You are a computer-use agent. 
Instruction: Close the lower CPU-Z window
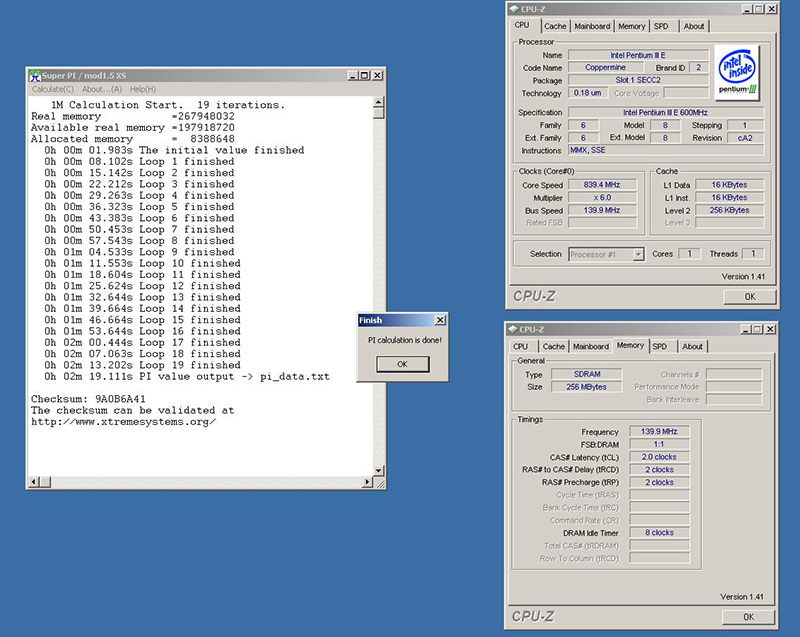[x=770, y=329]
